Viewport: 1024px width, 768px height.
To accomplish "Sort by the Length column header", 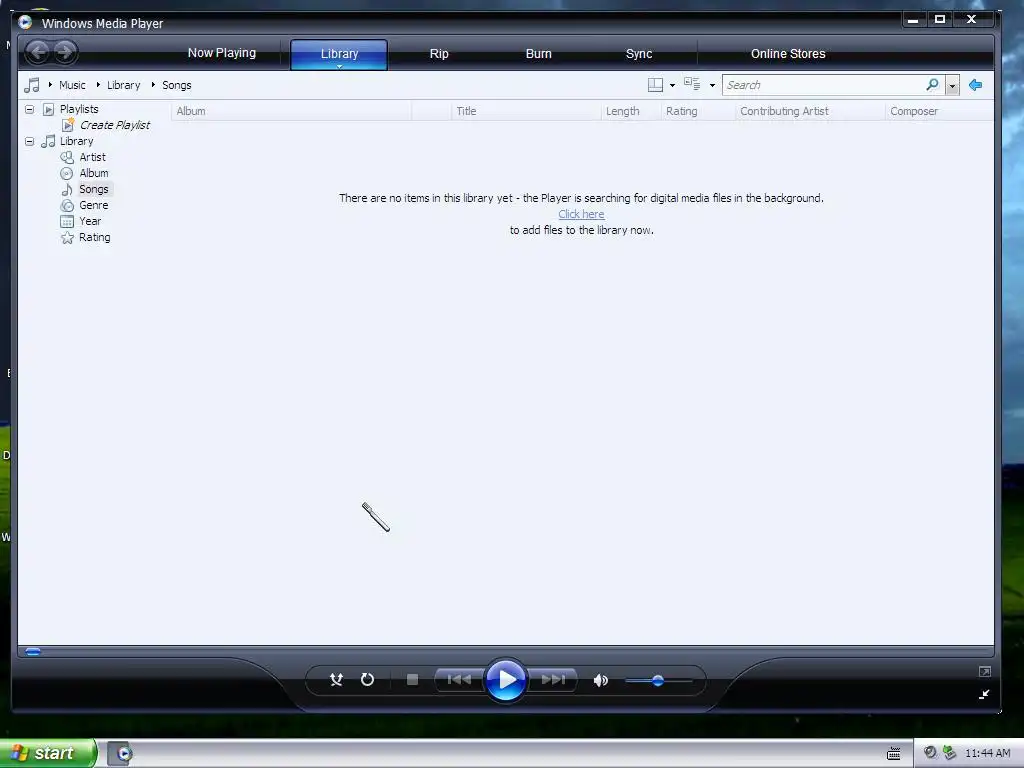I will click(x=631, y=111).
